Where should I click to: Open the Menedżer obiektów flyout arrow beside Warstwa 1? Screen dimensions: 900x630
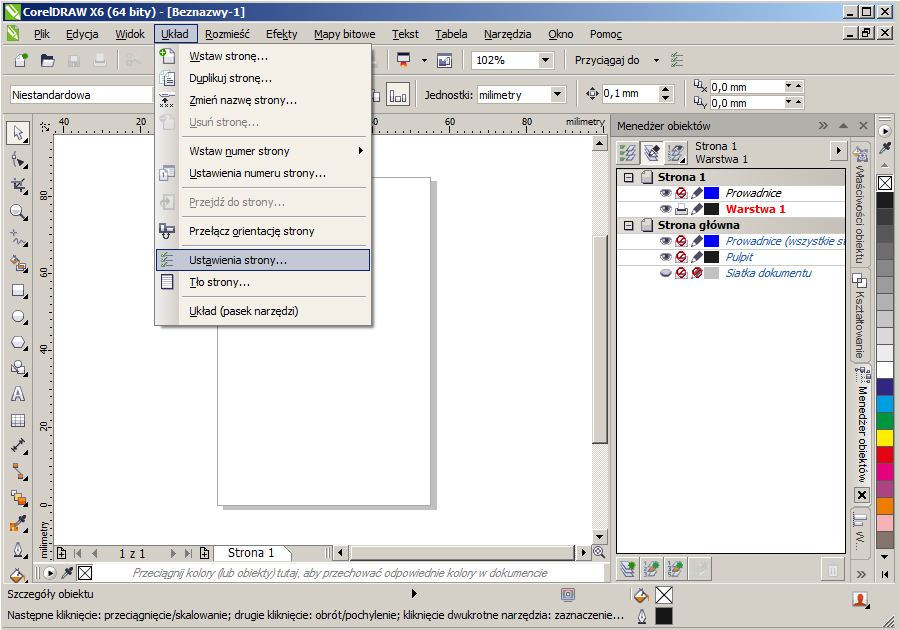coord(839,150)
